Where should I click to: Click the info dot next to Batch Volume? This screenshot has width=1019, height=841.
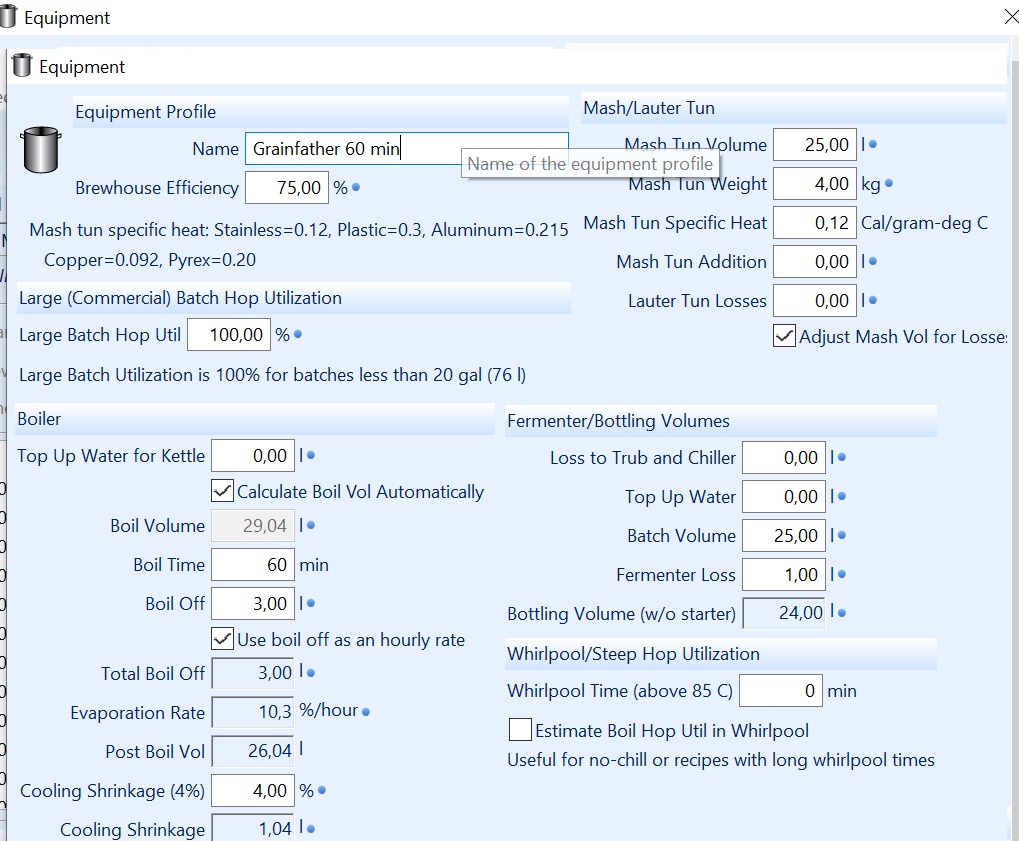pyautogui.click(x=841, y=536)
